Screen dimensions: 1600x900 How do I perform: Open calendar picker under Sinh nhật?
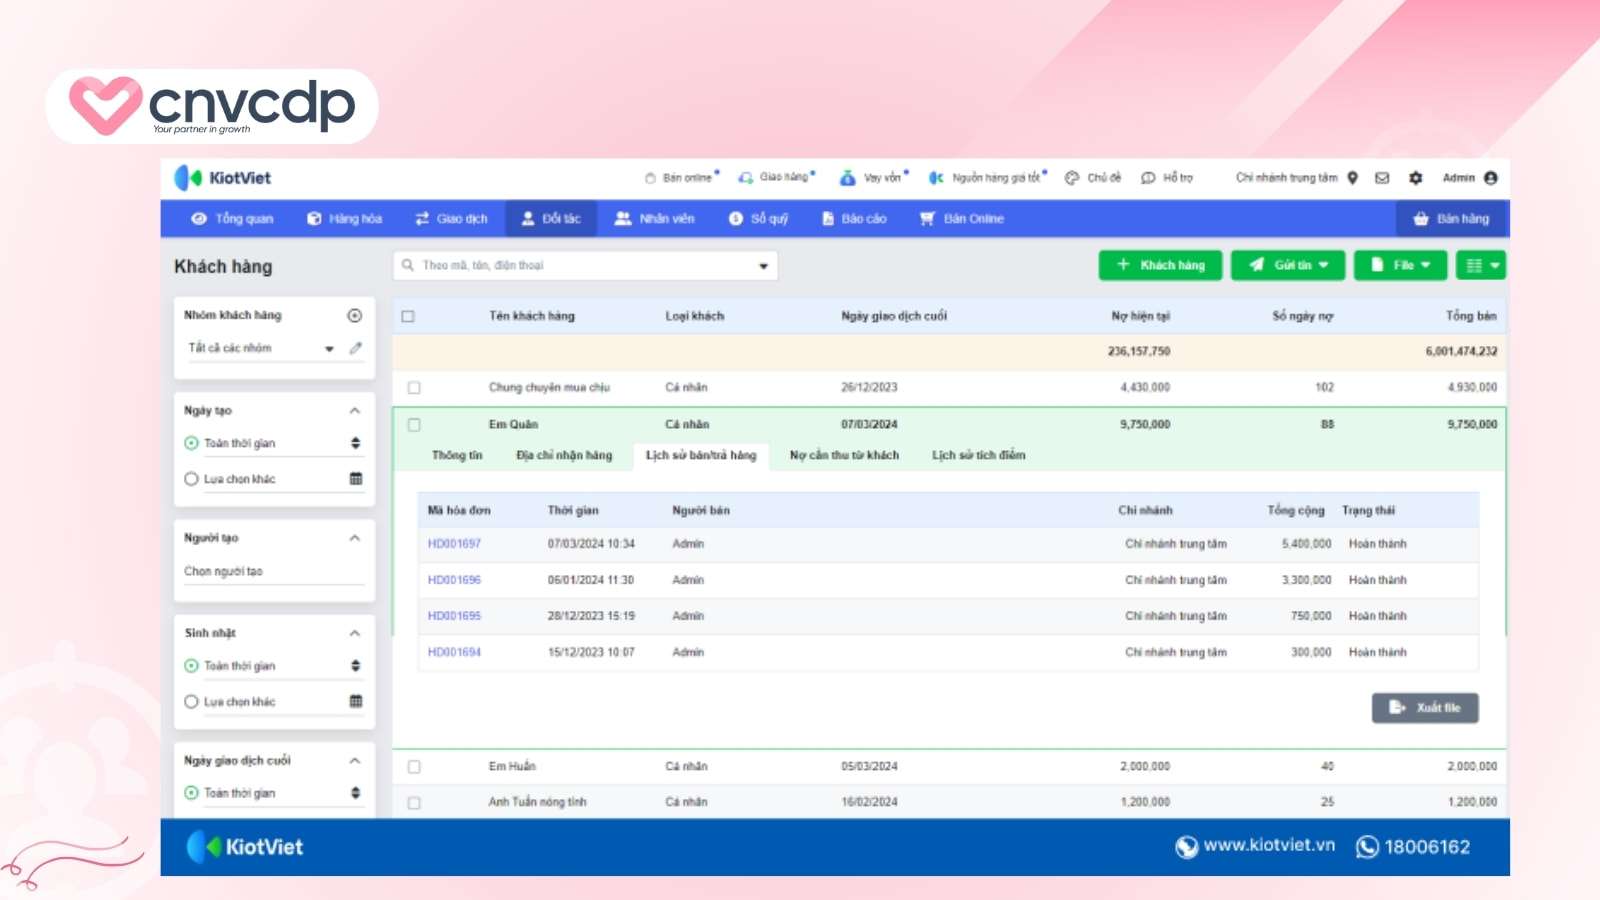[x=355, y=701]
